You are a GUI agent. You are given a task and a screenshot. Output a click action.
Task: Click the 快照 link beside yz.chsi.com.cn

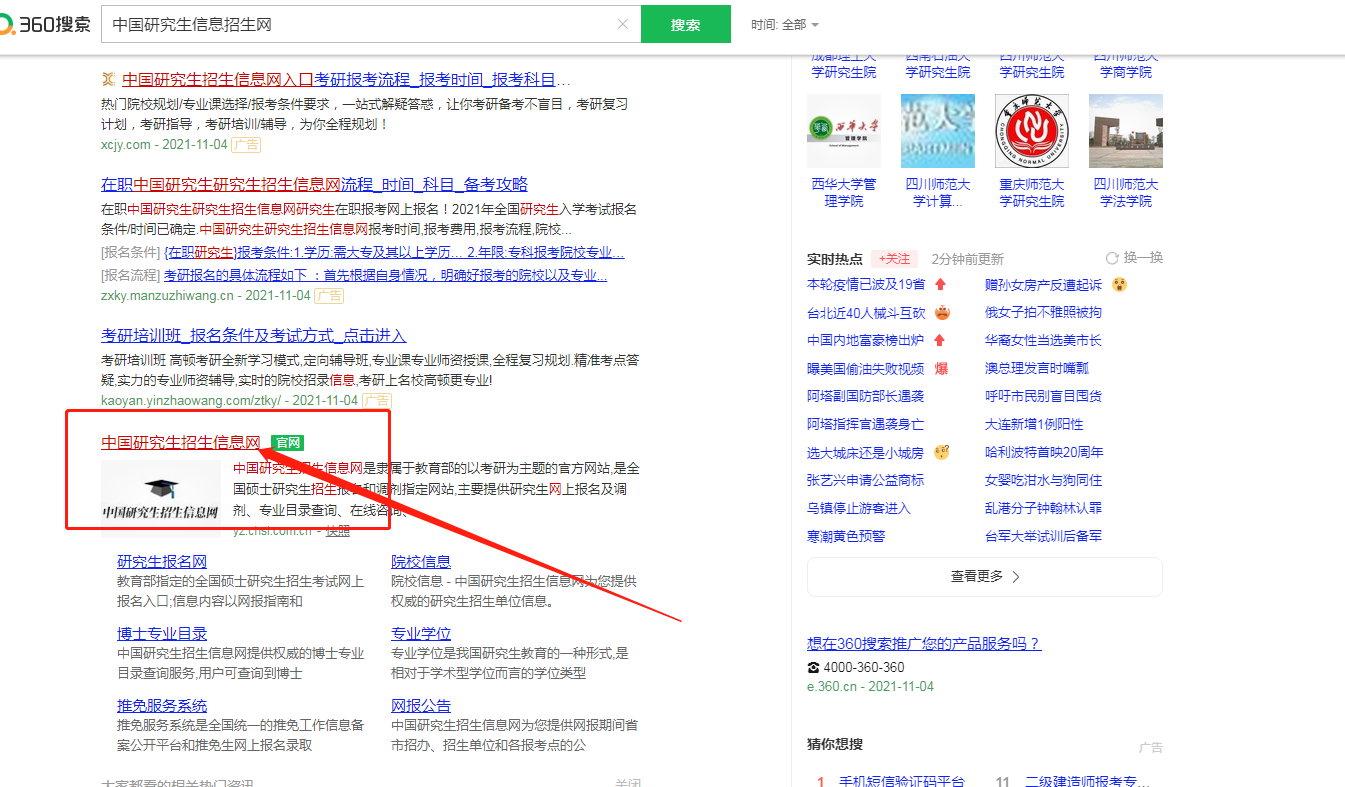click(x=338, y=531)
